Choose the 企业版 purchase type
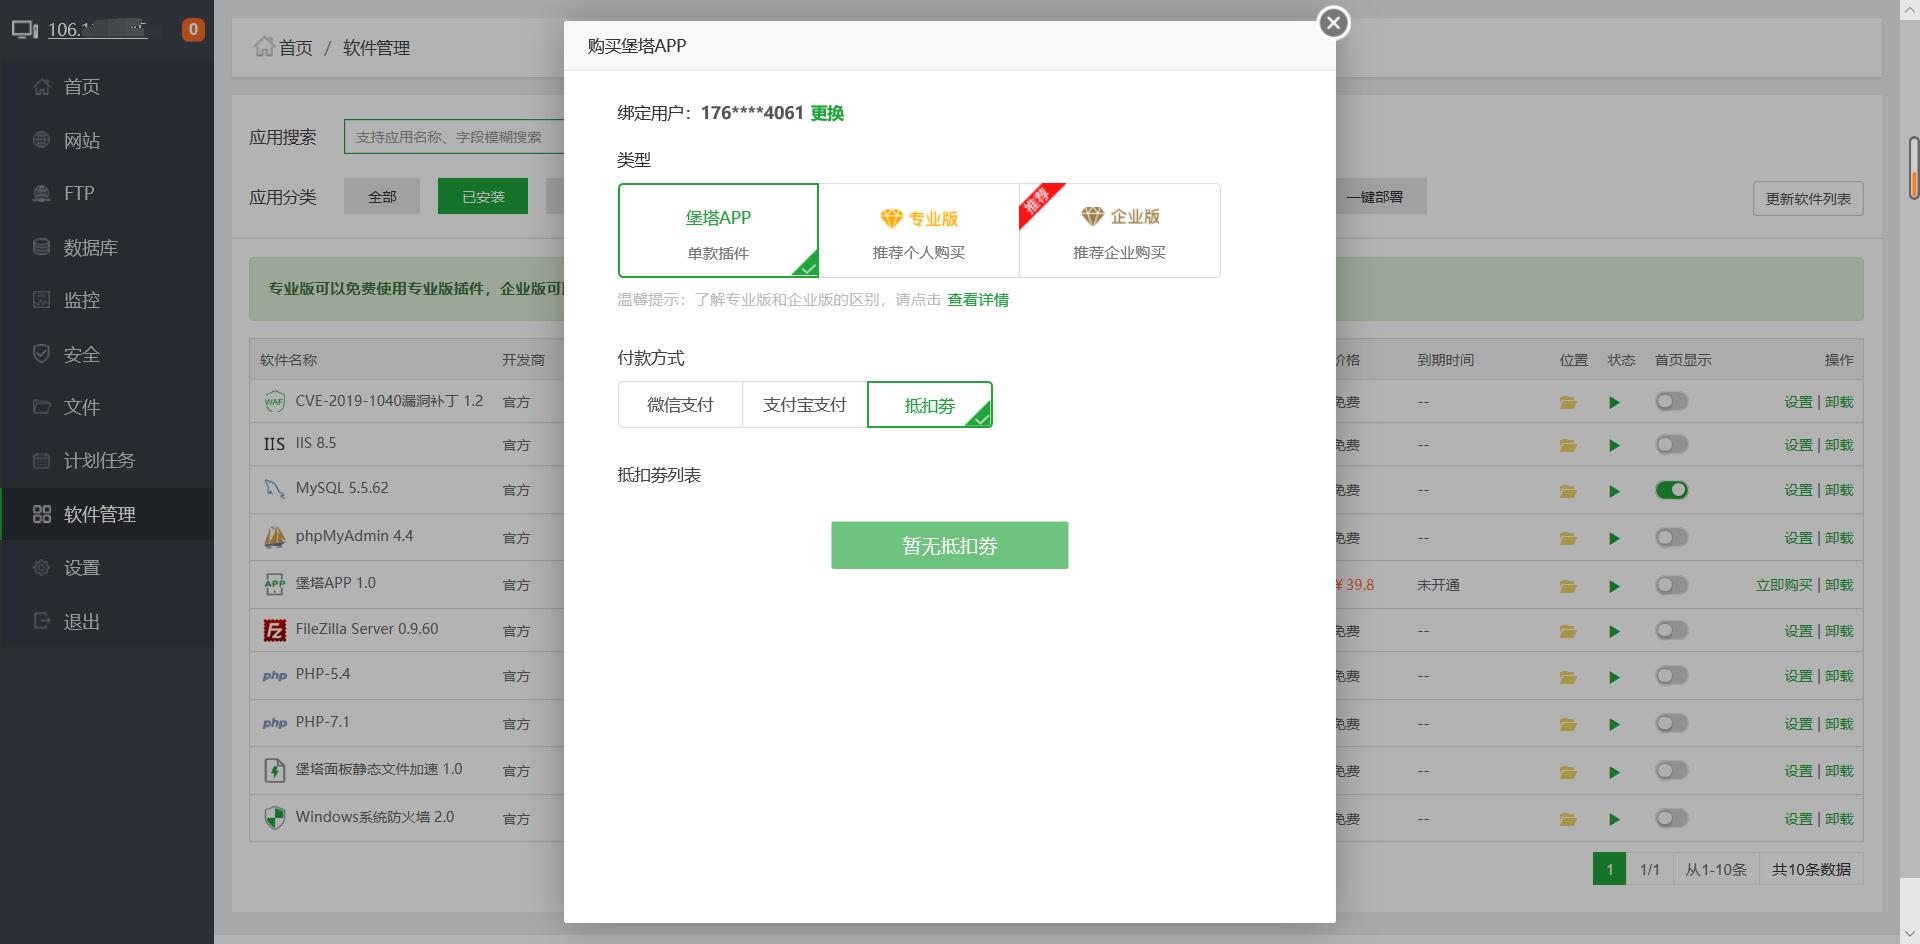 (x=1120, y=230)
